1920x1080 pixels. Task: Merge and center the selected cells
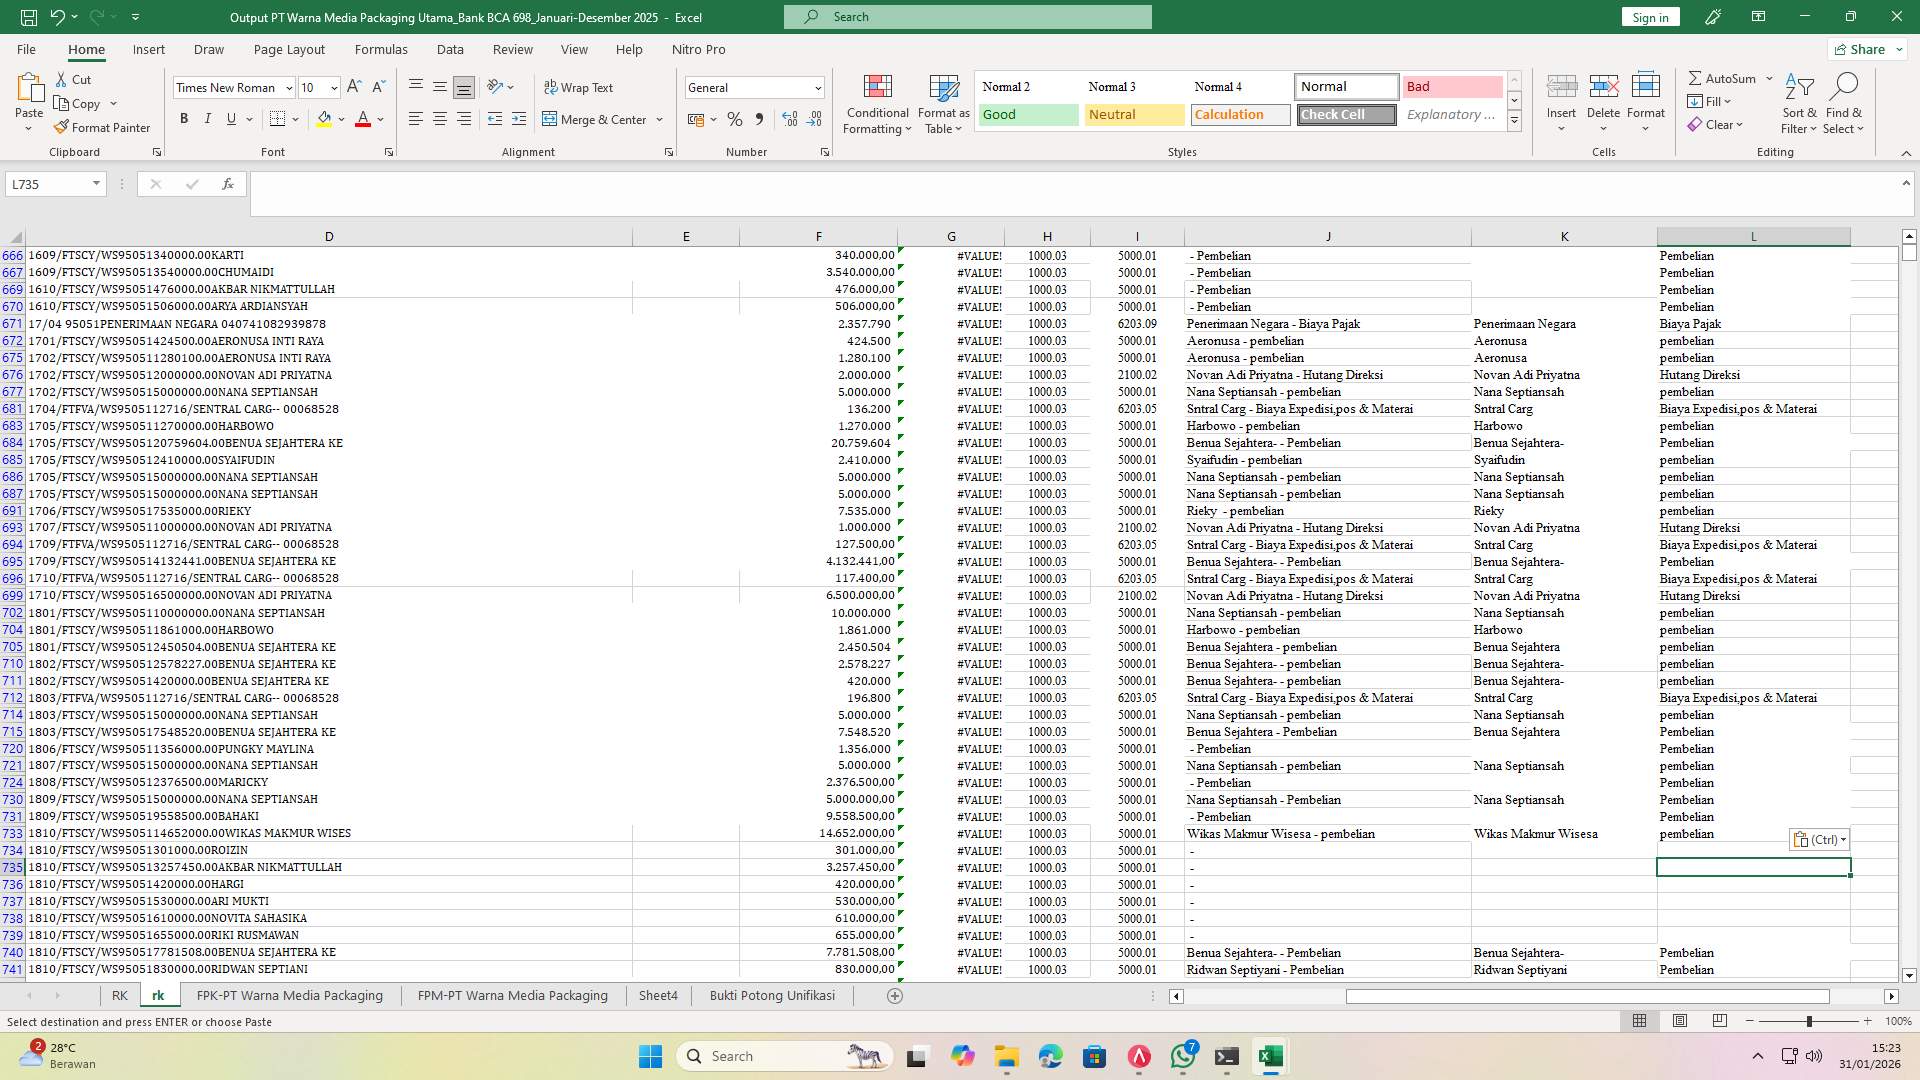(597, 119)
